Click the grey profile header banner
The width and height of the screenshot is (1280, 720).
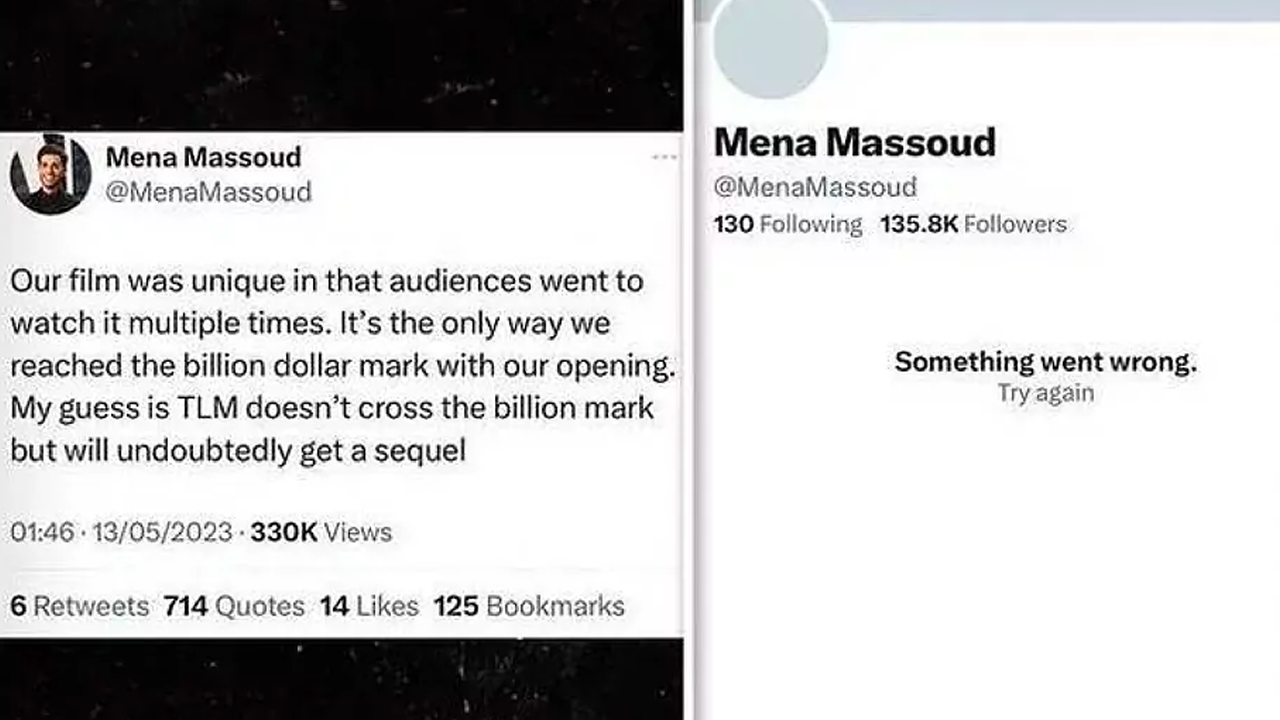(1050, 9)
